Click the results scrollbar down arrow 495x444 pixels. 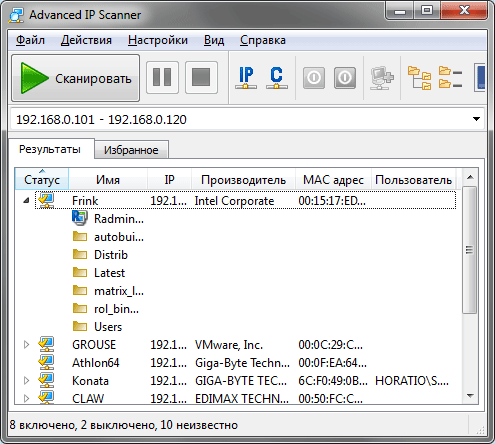point(470,396)
